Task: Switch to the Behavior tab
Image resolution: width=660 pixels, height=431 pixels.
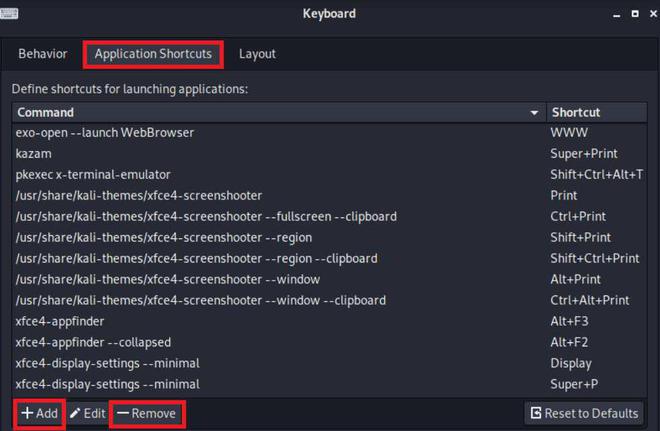Action: point(43,54)
